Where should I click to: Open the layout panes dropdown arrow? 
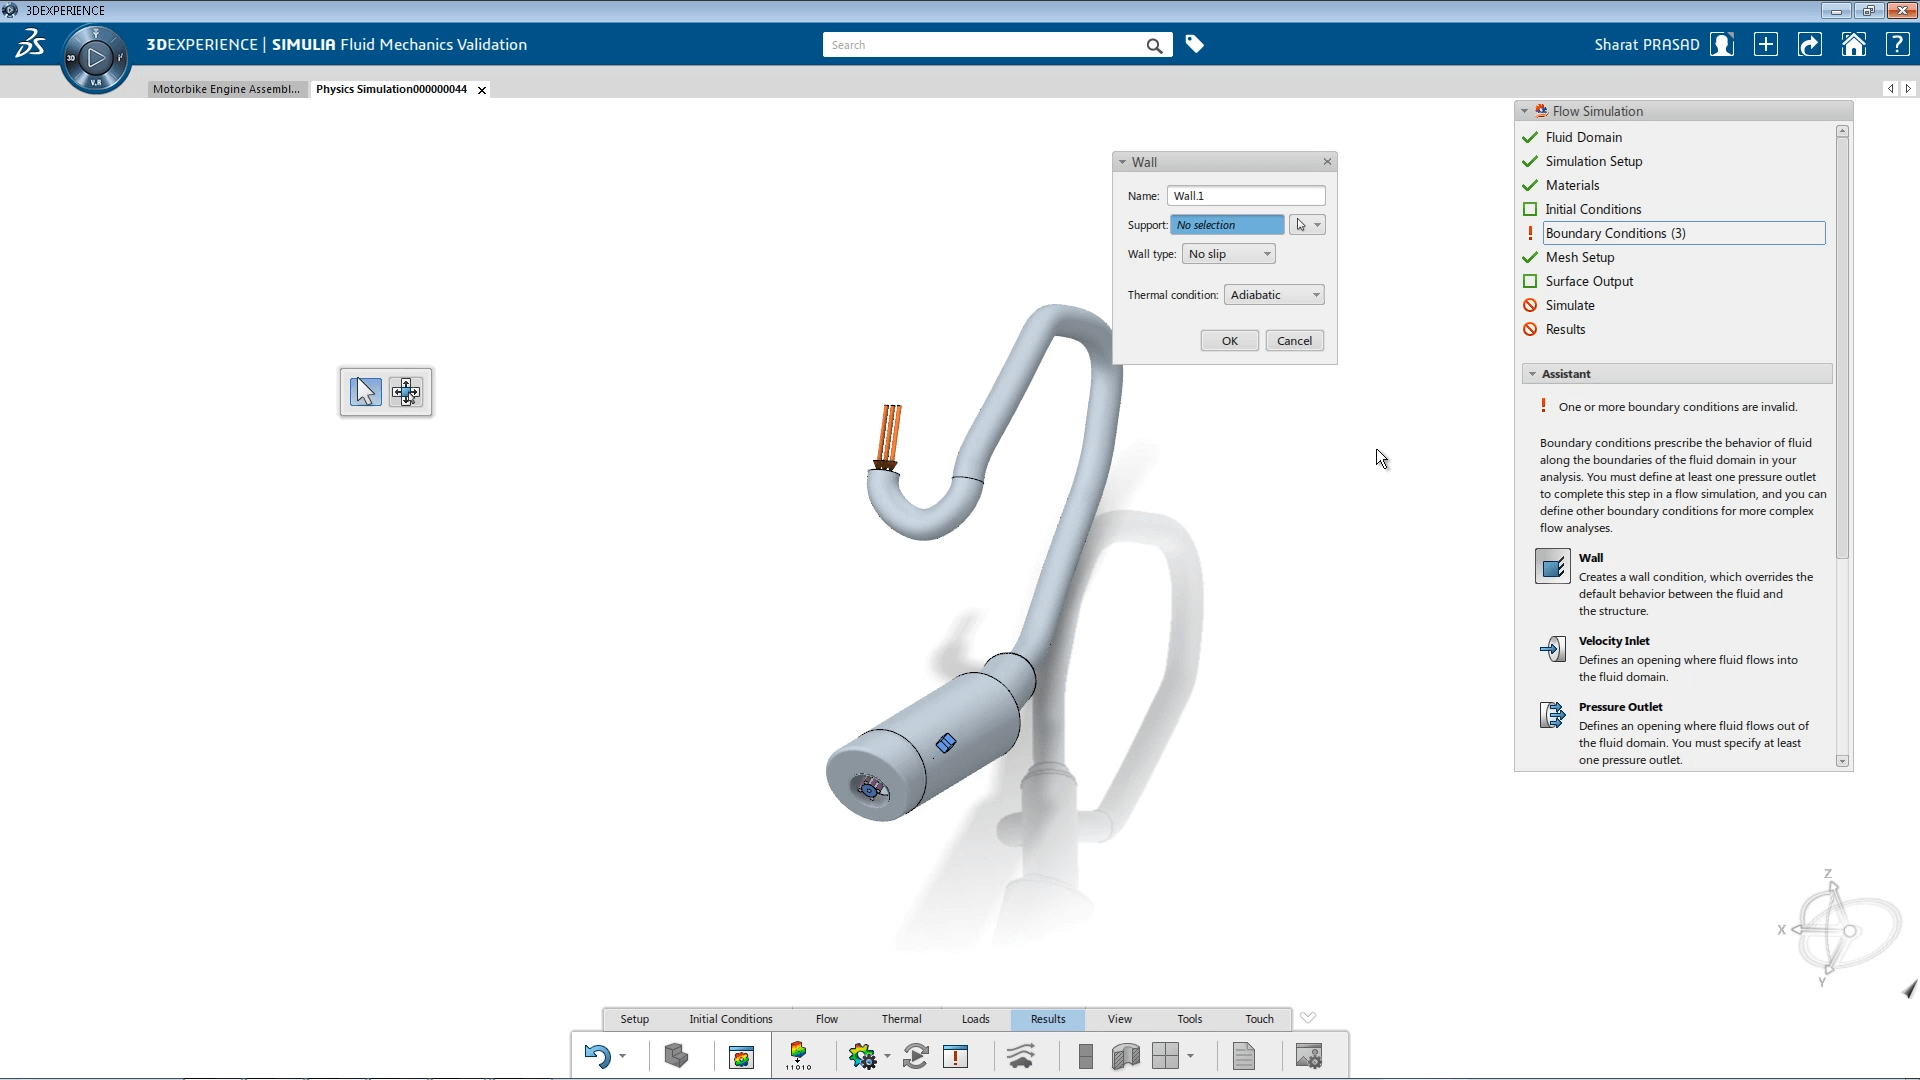pos(1190,1057)
